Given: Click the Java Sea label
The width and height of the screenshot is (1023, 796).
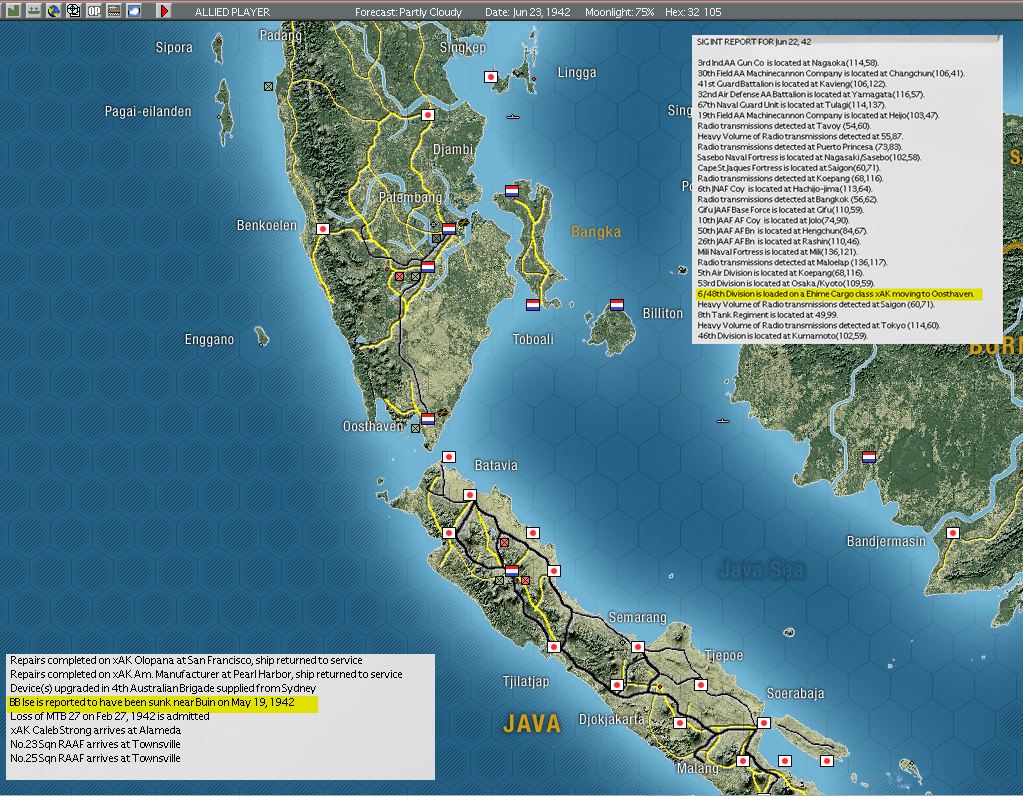Looking at the screenshot, I should [x=761, y=570].
